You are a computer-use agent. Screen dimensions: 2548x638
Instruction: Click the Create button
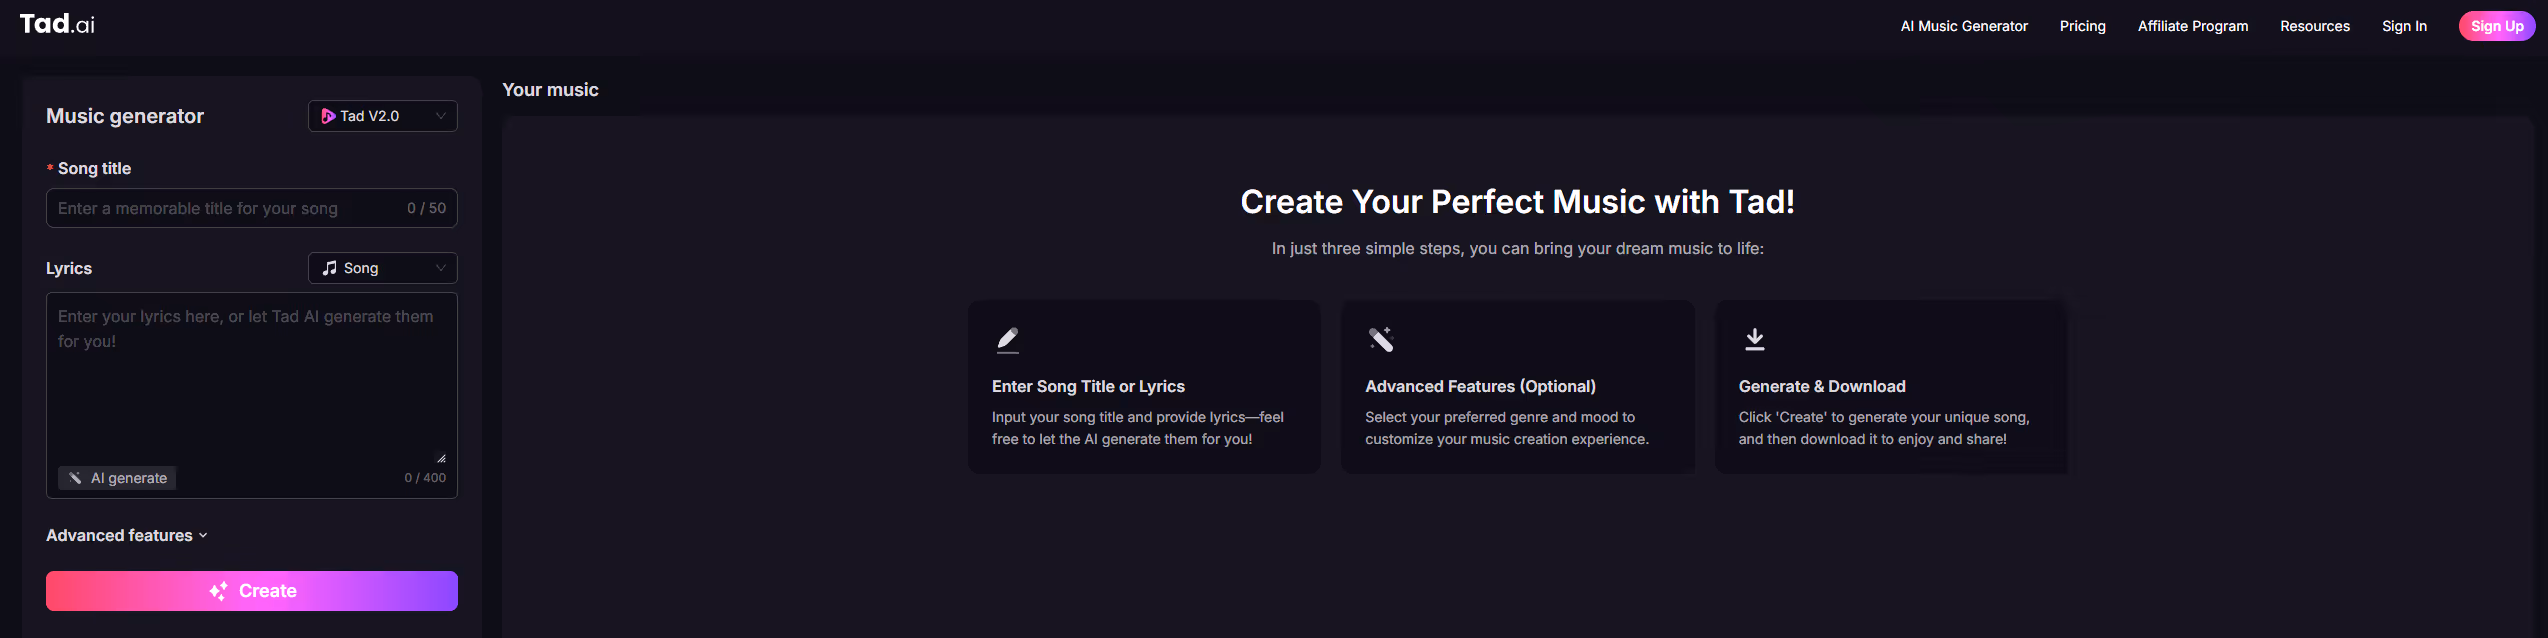pos(252,591)
